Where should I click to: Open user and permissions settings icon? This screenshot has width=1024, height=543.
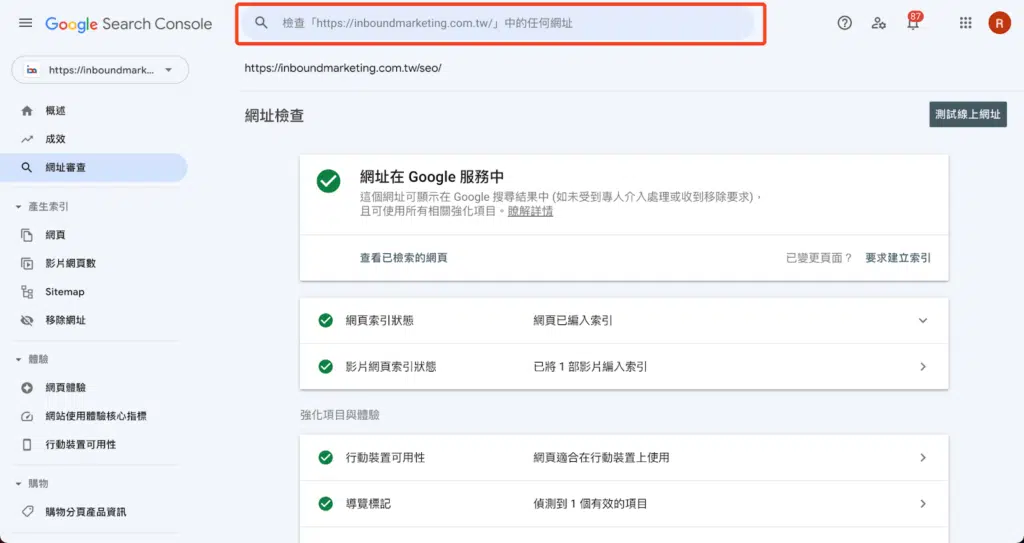click(878, 24)
